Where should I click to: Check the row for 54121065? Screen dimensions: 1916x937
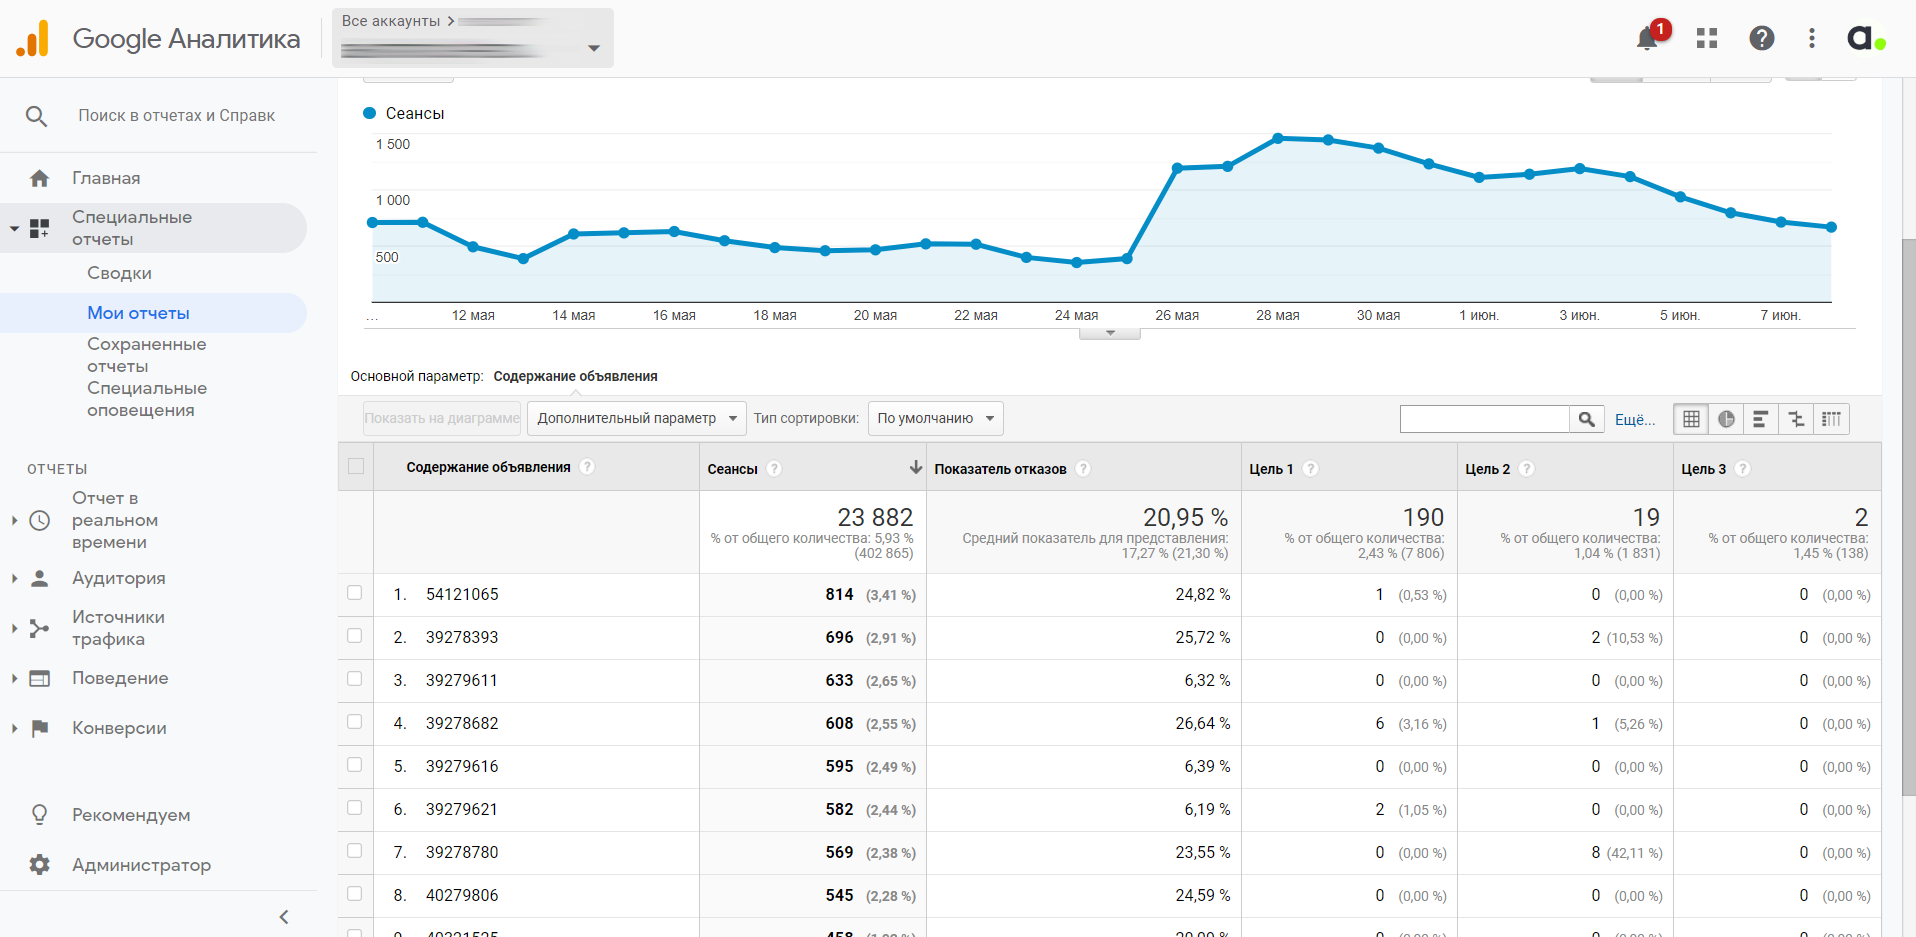point(354,593)
